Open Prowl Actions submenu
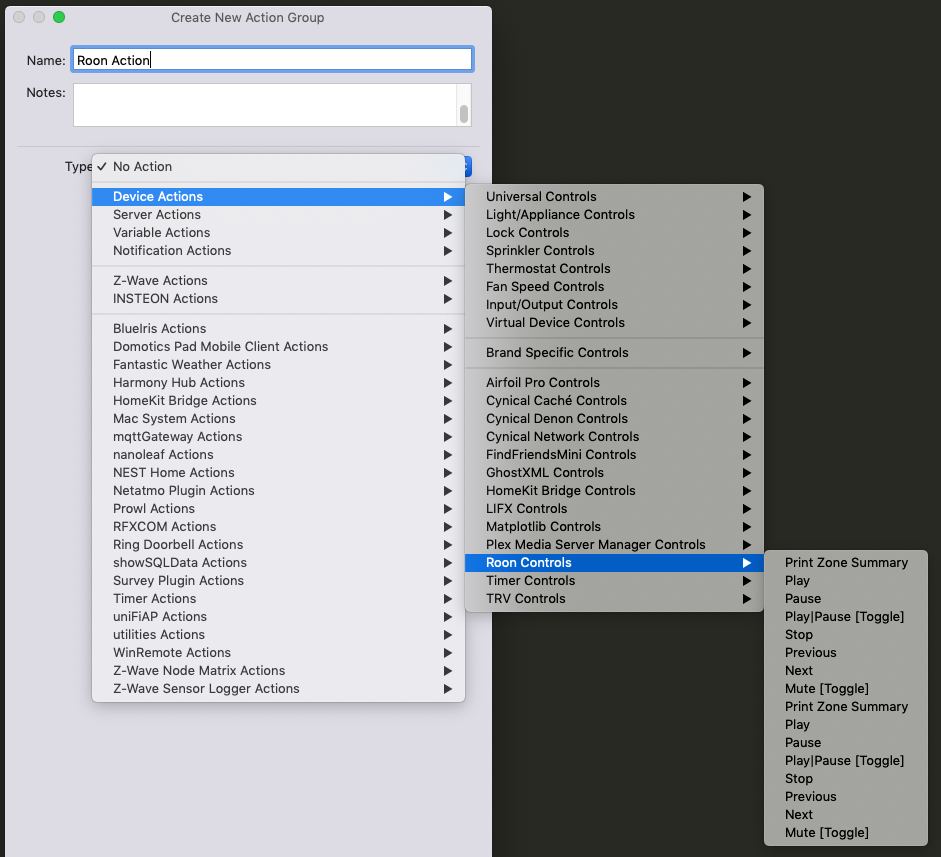941x857 pixels. pyautogui.click(x=278, y=509)
